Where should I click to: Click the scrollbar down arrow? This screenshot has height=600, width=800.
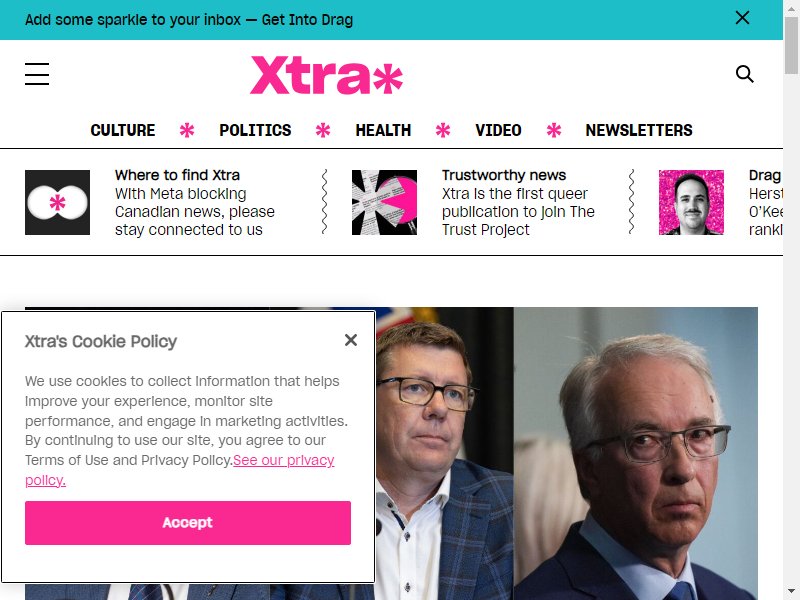point(791,592)
